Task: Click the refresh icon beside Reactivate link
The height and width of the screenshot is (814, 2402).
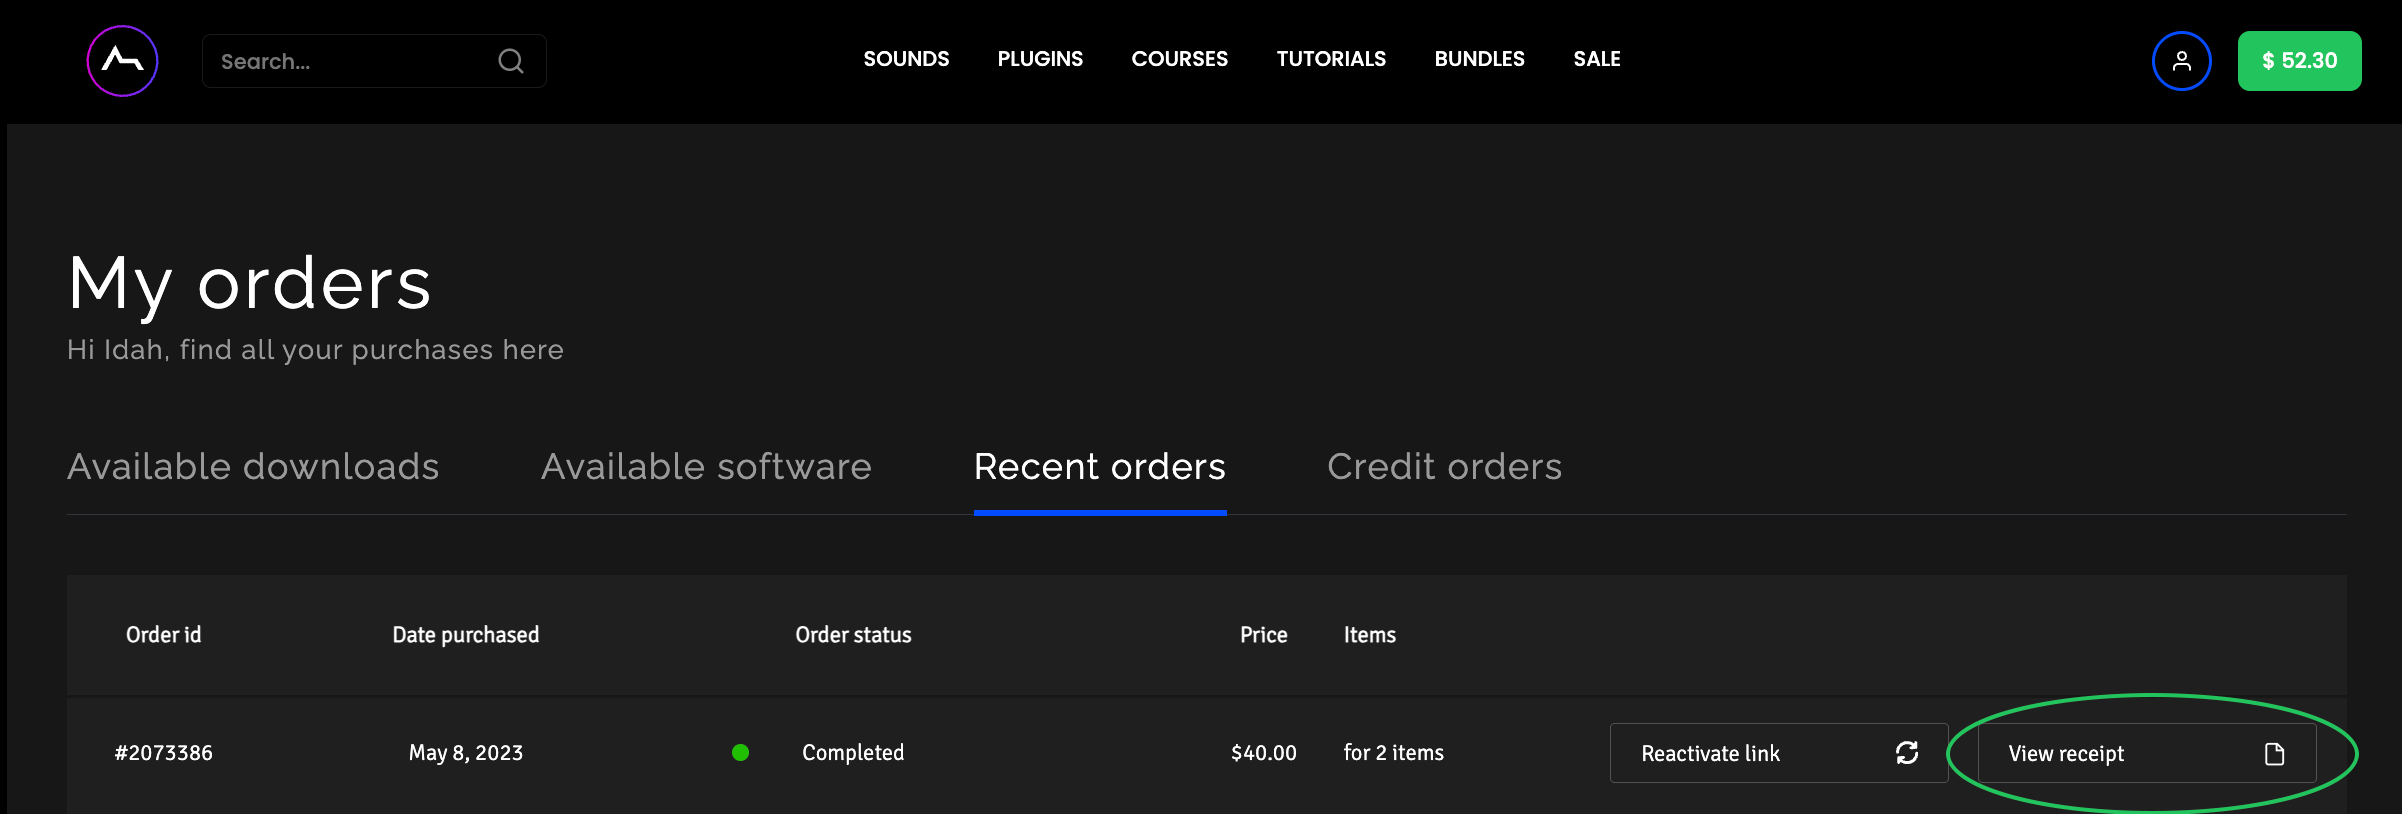Action: pos(1907,753)
